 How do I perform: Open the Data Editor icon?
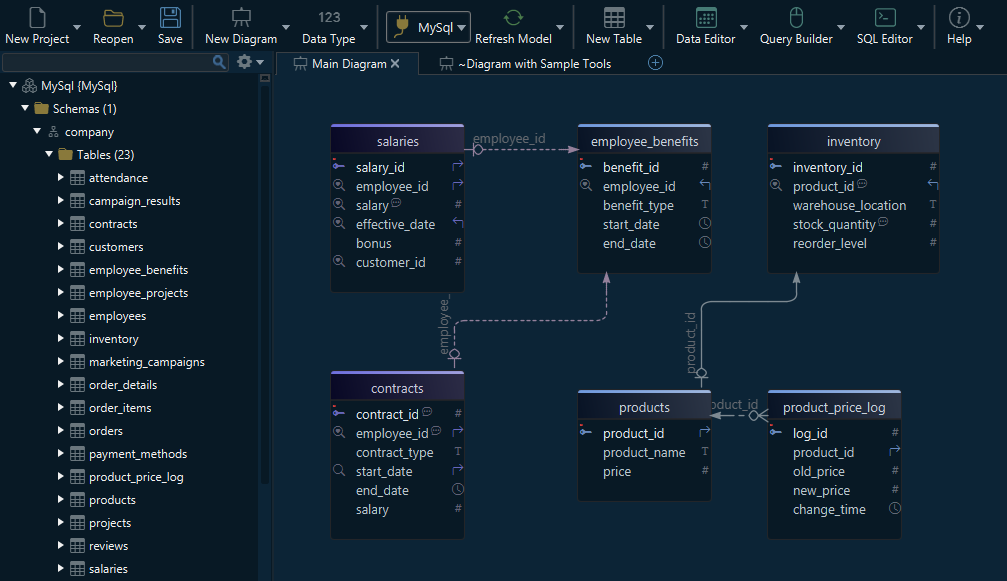click(x=706, y=17)
